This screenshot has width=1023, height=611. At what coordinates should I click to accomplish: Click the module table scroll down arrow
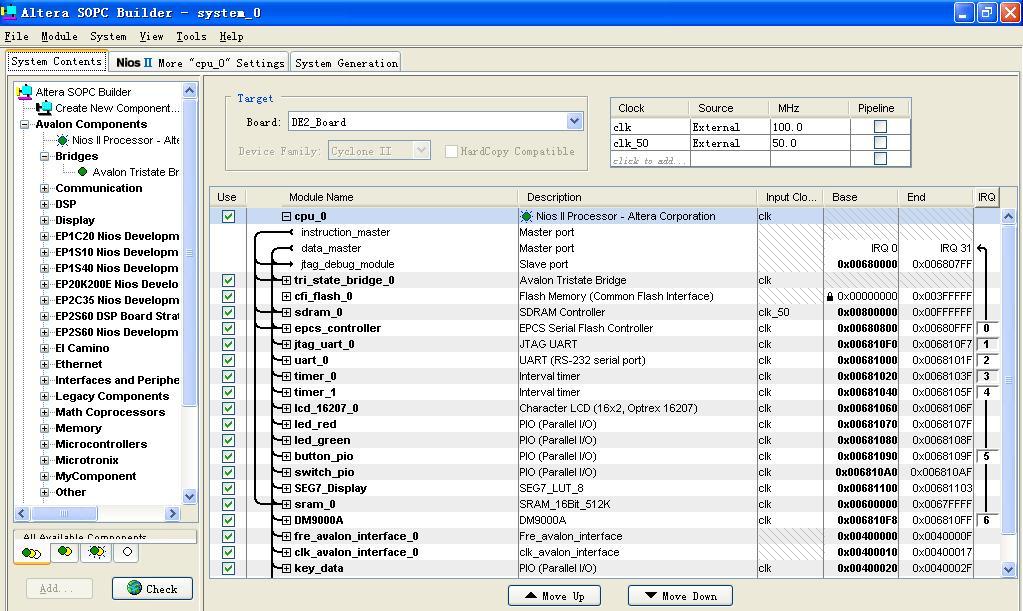1008,569
